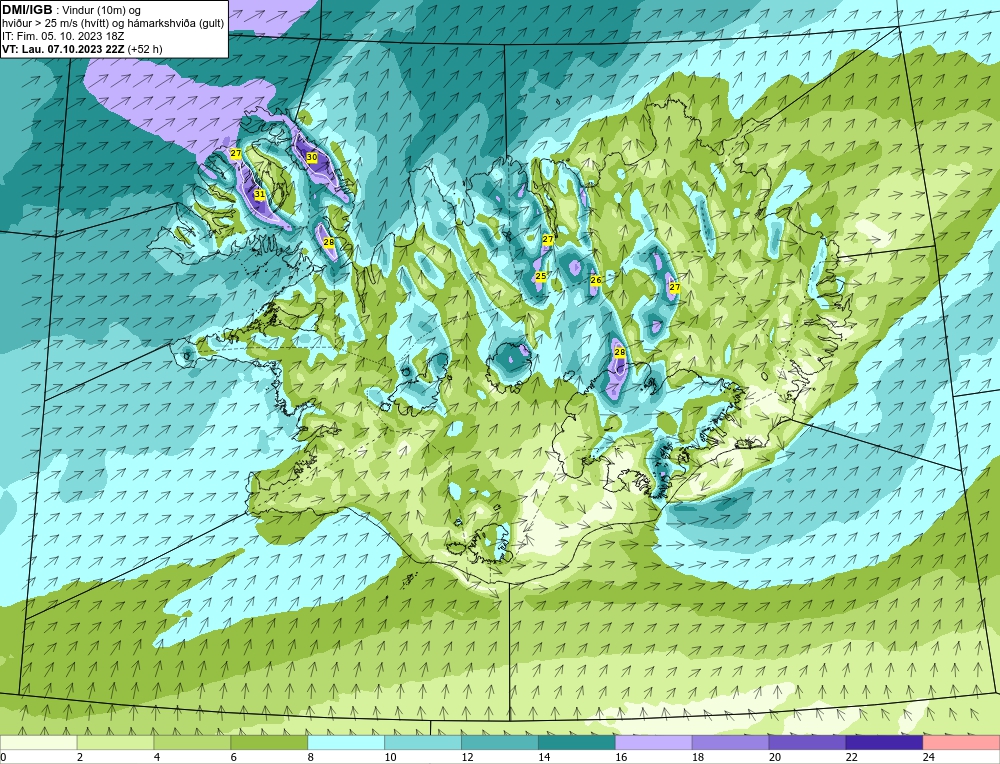Screen dimensions: 1000x764
Task: Pick the 22–24 m/s deep indigo swatch
Action: pyautogui.click(x=885, y=742)
